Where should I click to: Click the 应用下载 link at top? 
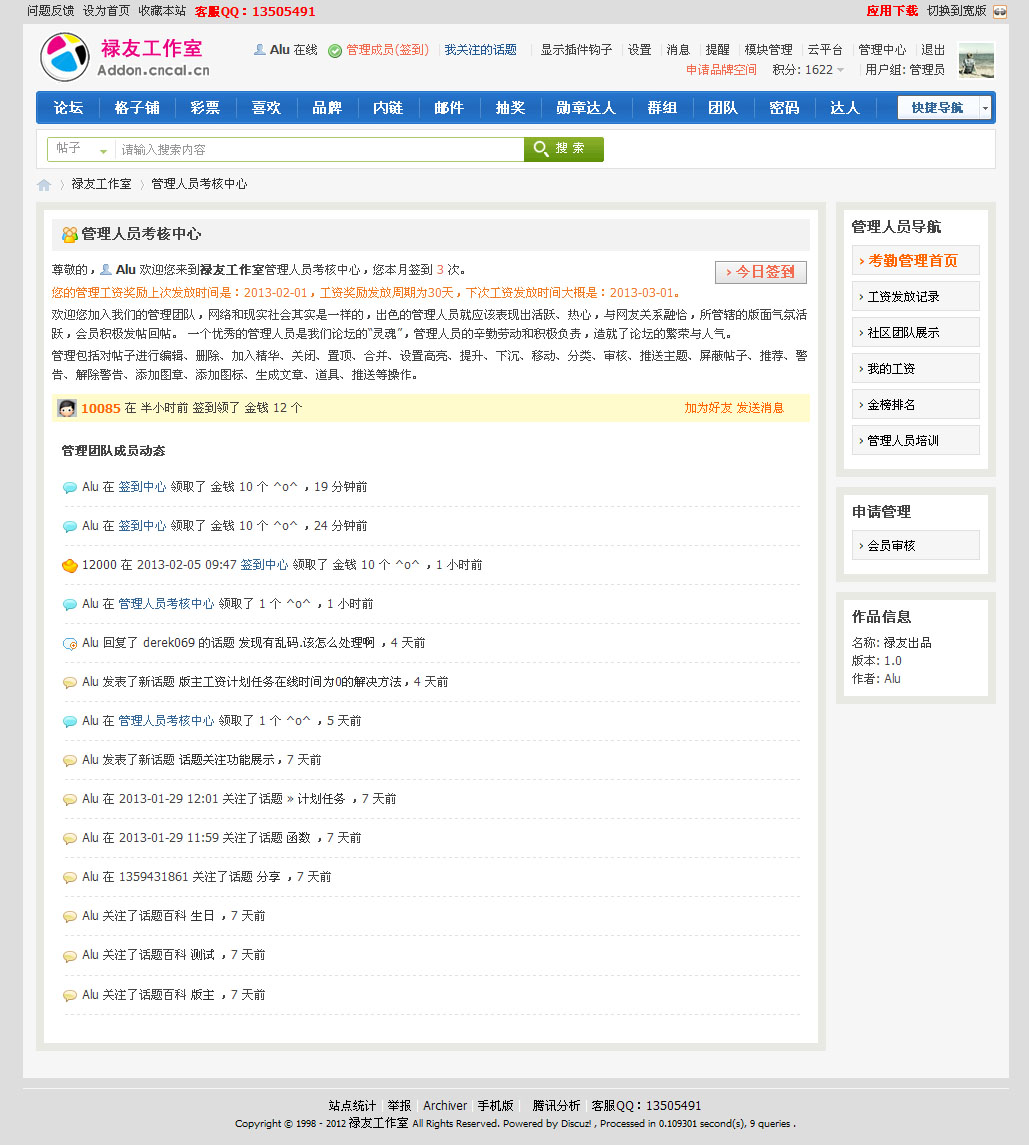(892, 11)
